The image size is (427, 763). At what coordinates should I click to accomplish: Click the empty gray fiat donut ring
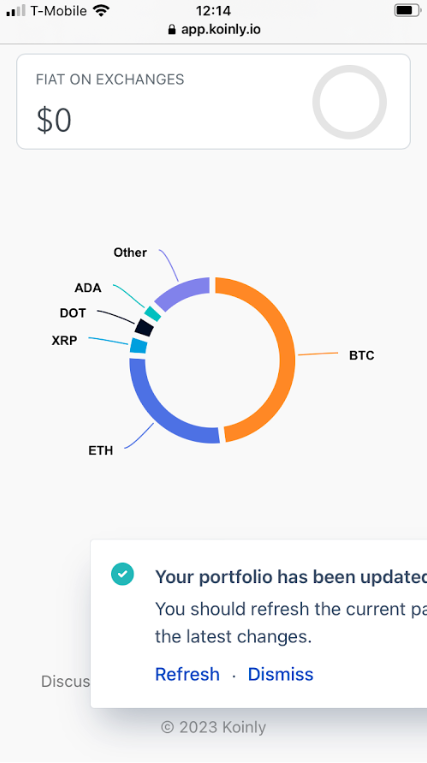349,102
